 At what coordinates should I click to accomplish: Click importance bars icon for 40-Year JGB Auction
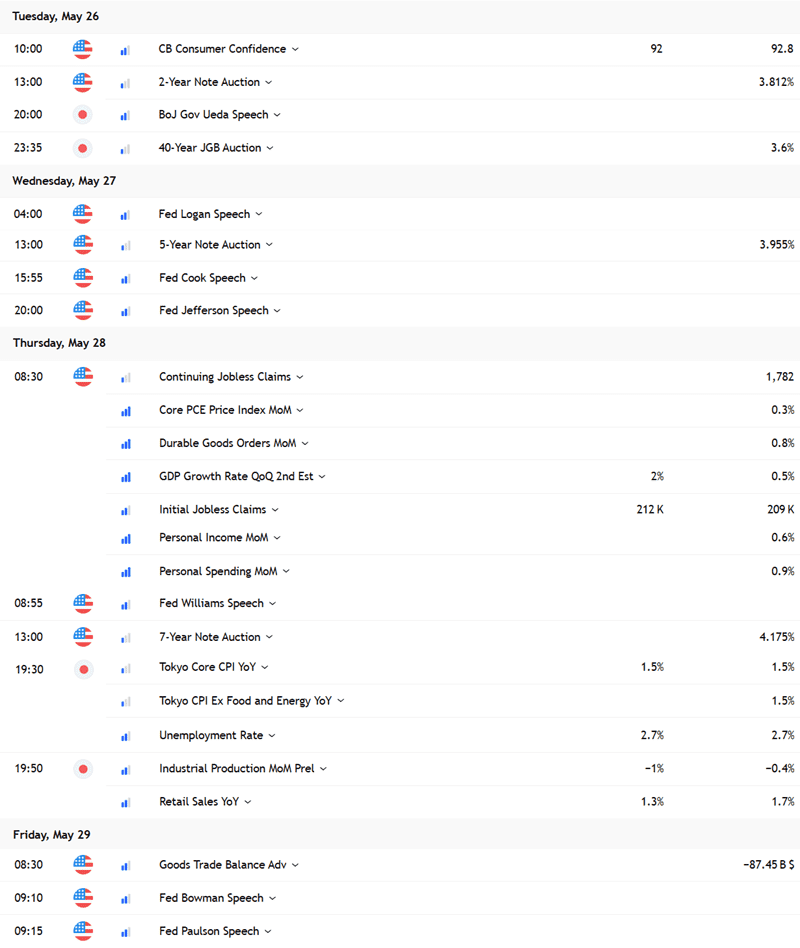coord(125,149)
